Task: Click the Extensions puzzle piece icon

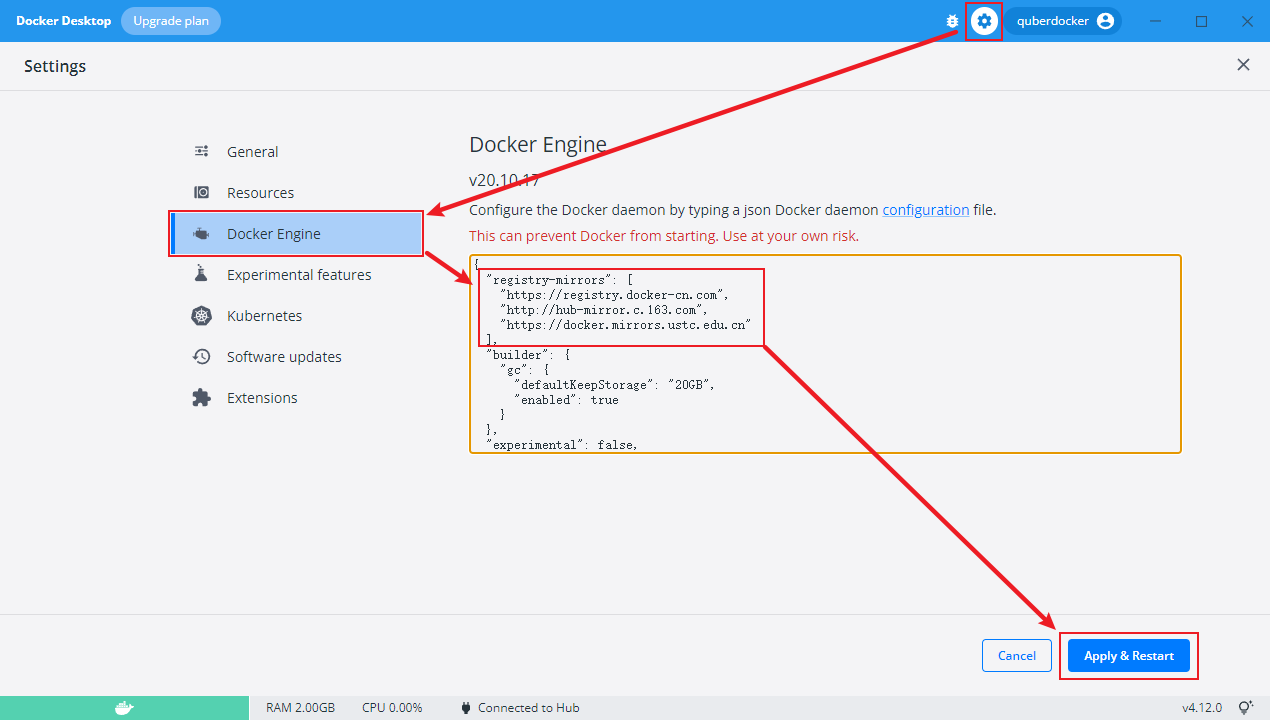Action: (201, 398)
